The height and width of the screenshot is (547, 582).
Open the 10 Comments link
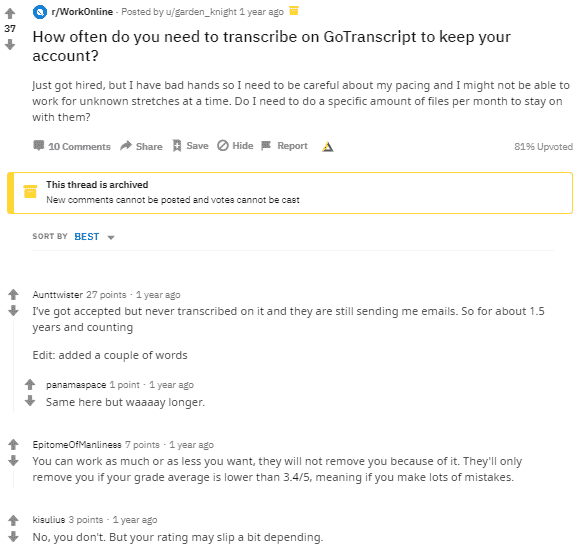pos(72,146)
